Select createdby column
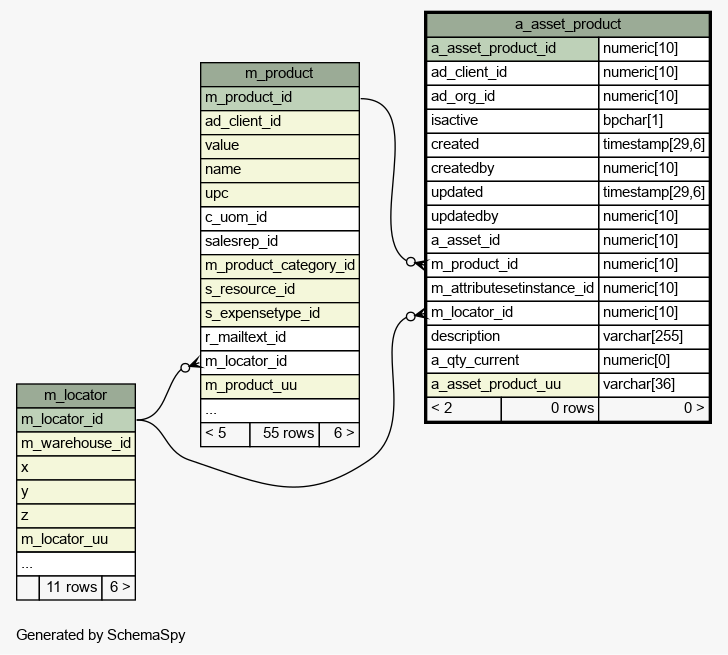This screenshot has width=728, height=655. coord(512,169)
